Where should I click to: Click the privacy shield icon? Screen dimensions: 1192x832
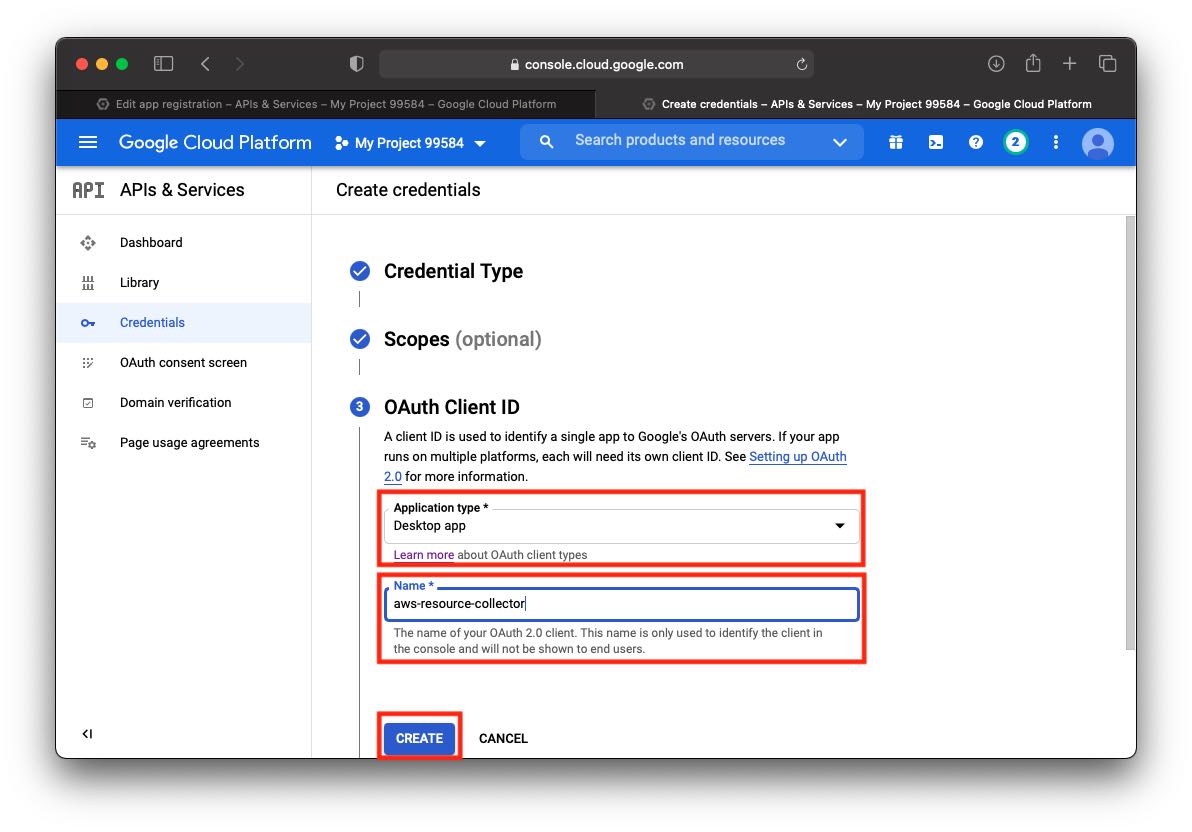357,64
